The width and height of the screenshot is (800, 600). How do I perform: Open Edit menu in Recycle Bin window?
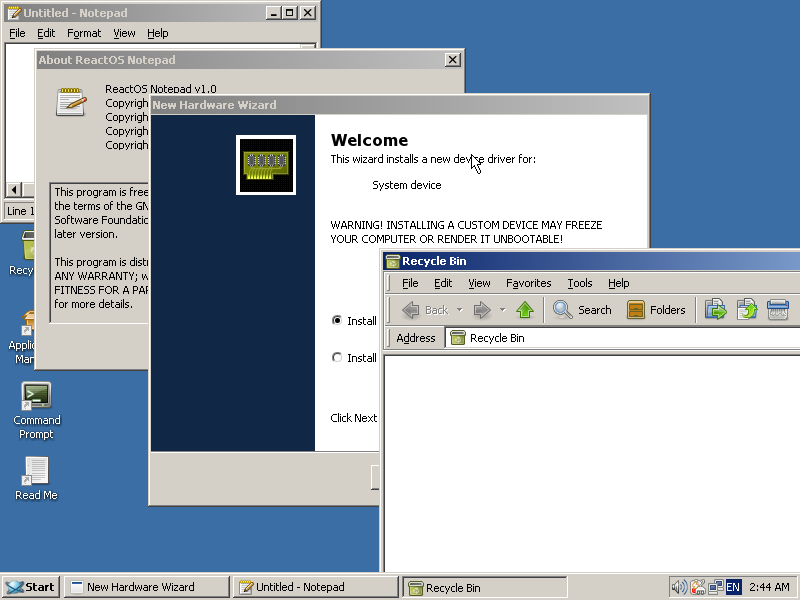443,283
